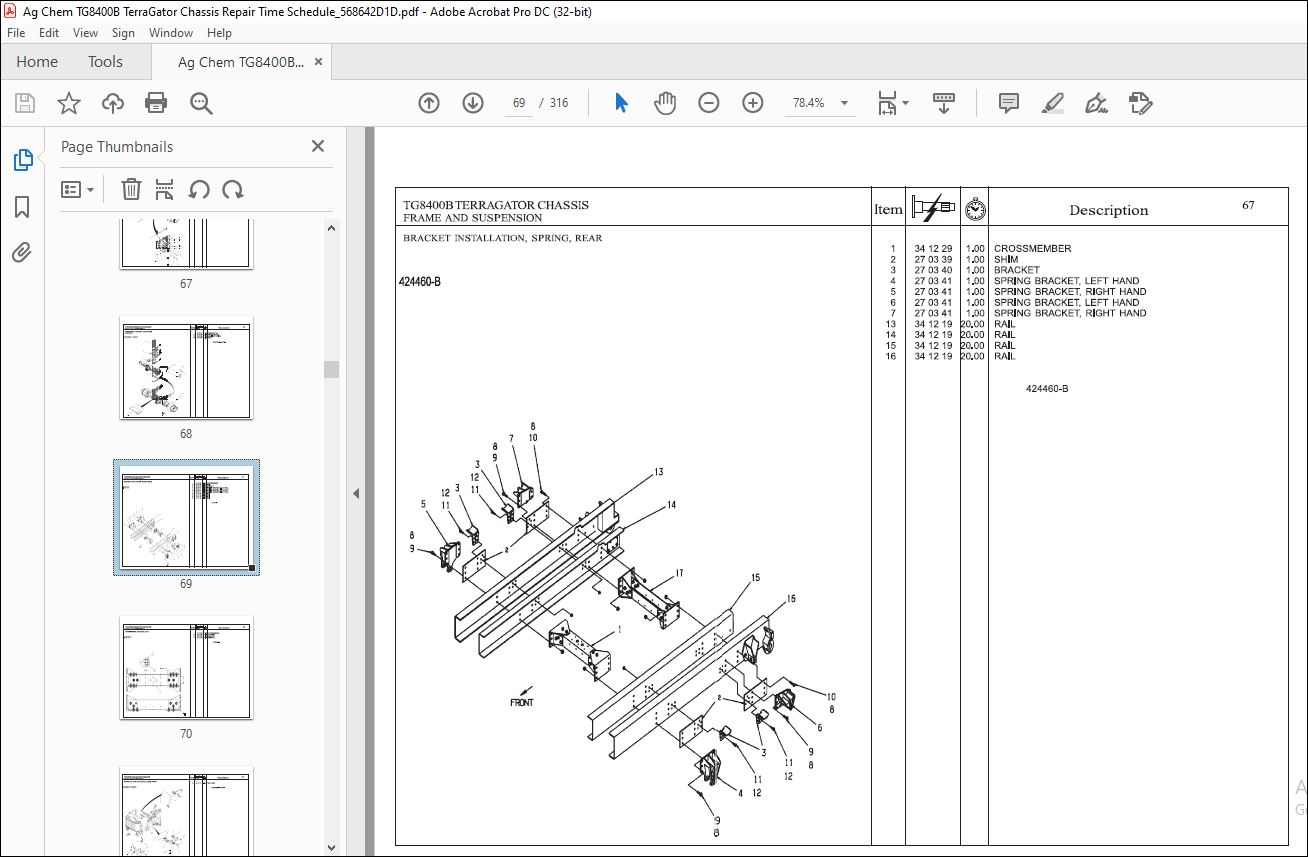
Task: Open the stamp or redact tool icon
Action: click(x=1141, y=103)
